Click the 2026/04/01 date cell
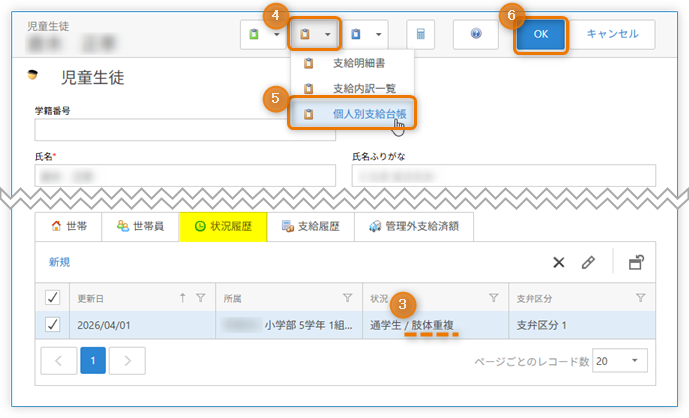The image size is (689, 418). (142, 325)
